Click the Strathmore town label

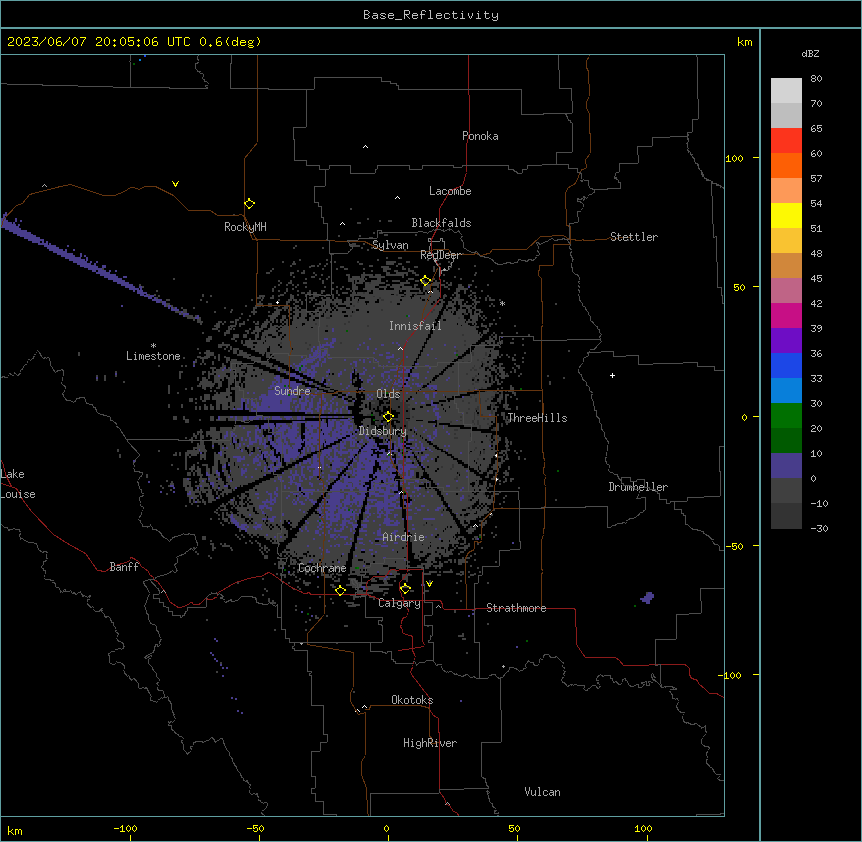coord(516,608)
